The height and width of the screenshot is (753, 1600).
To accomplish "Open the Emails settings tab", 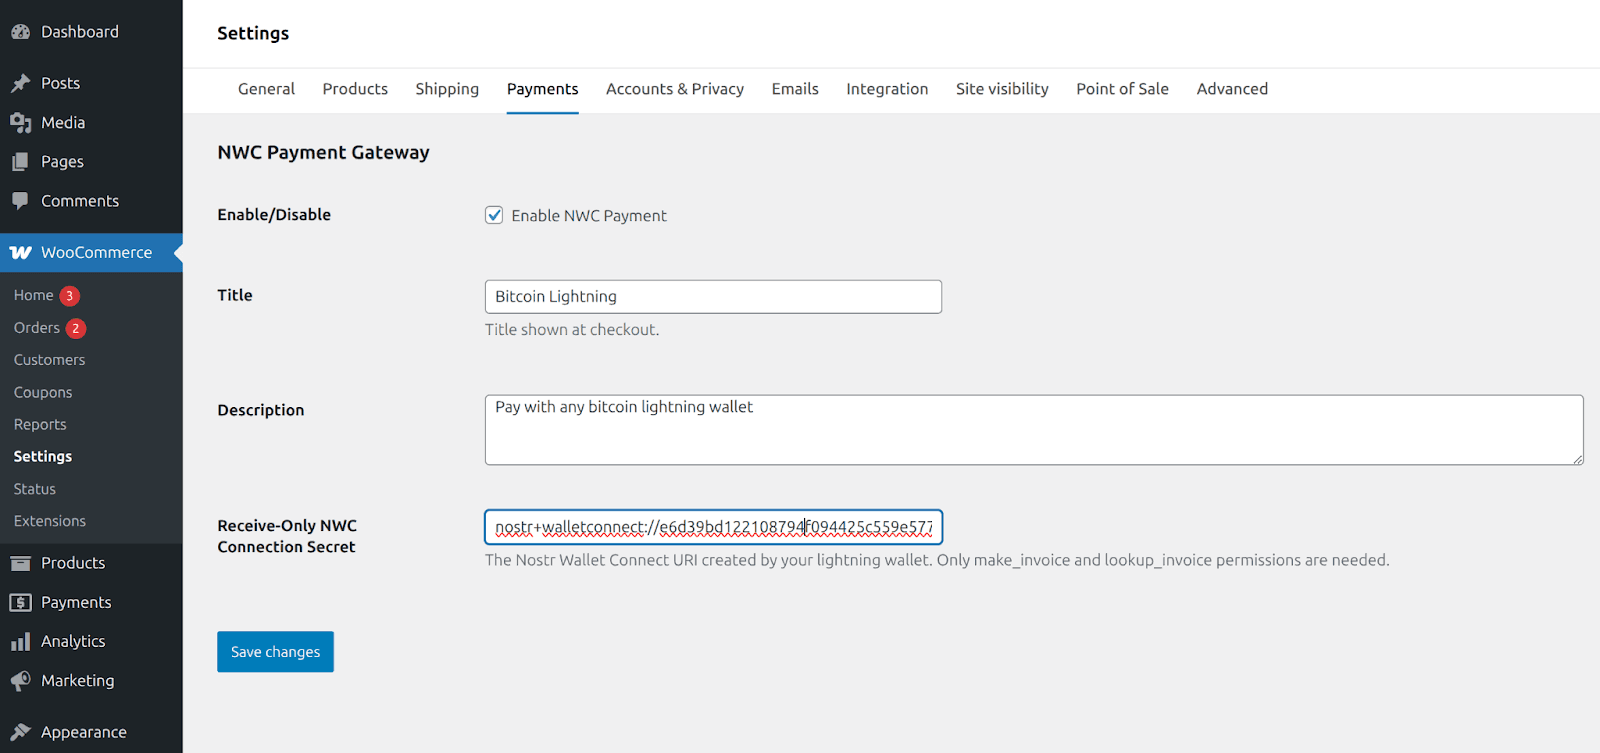I will click(795, 89).
